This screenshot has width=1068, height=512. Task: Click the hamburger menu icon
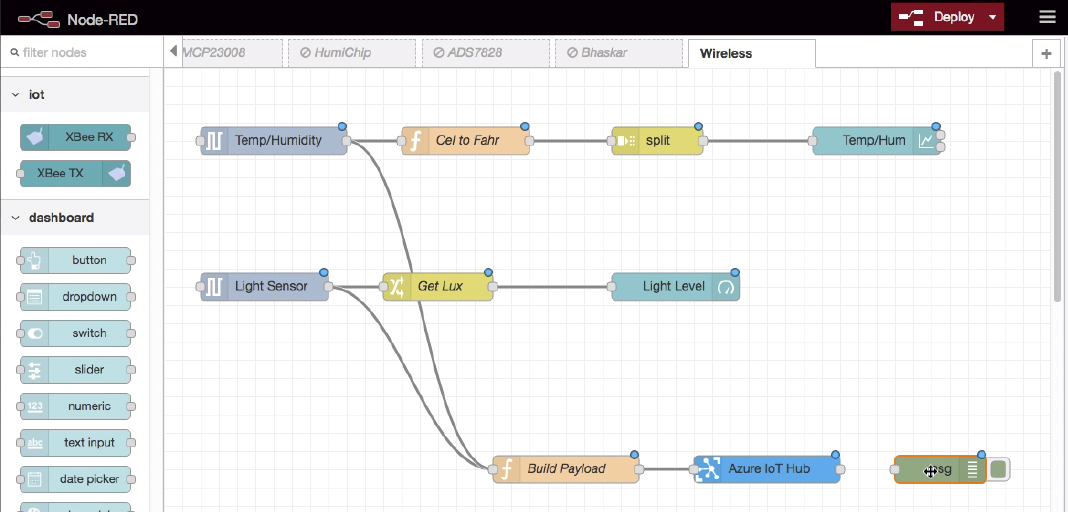1047,17
